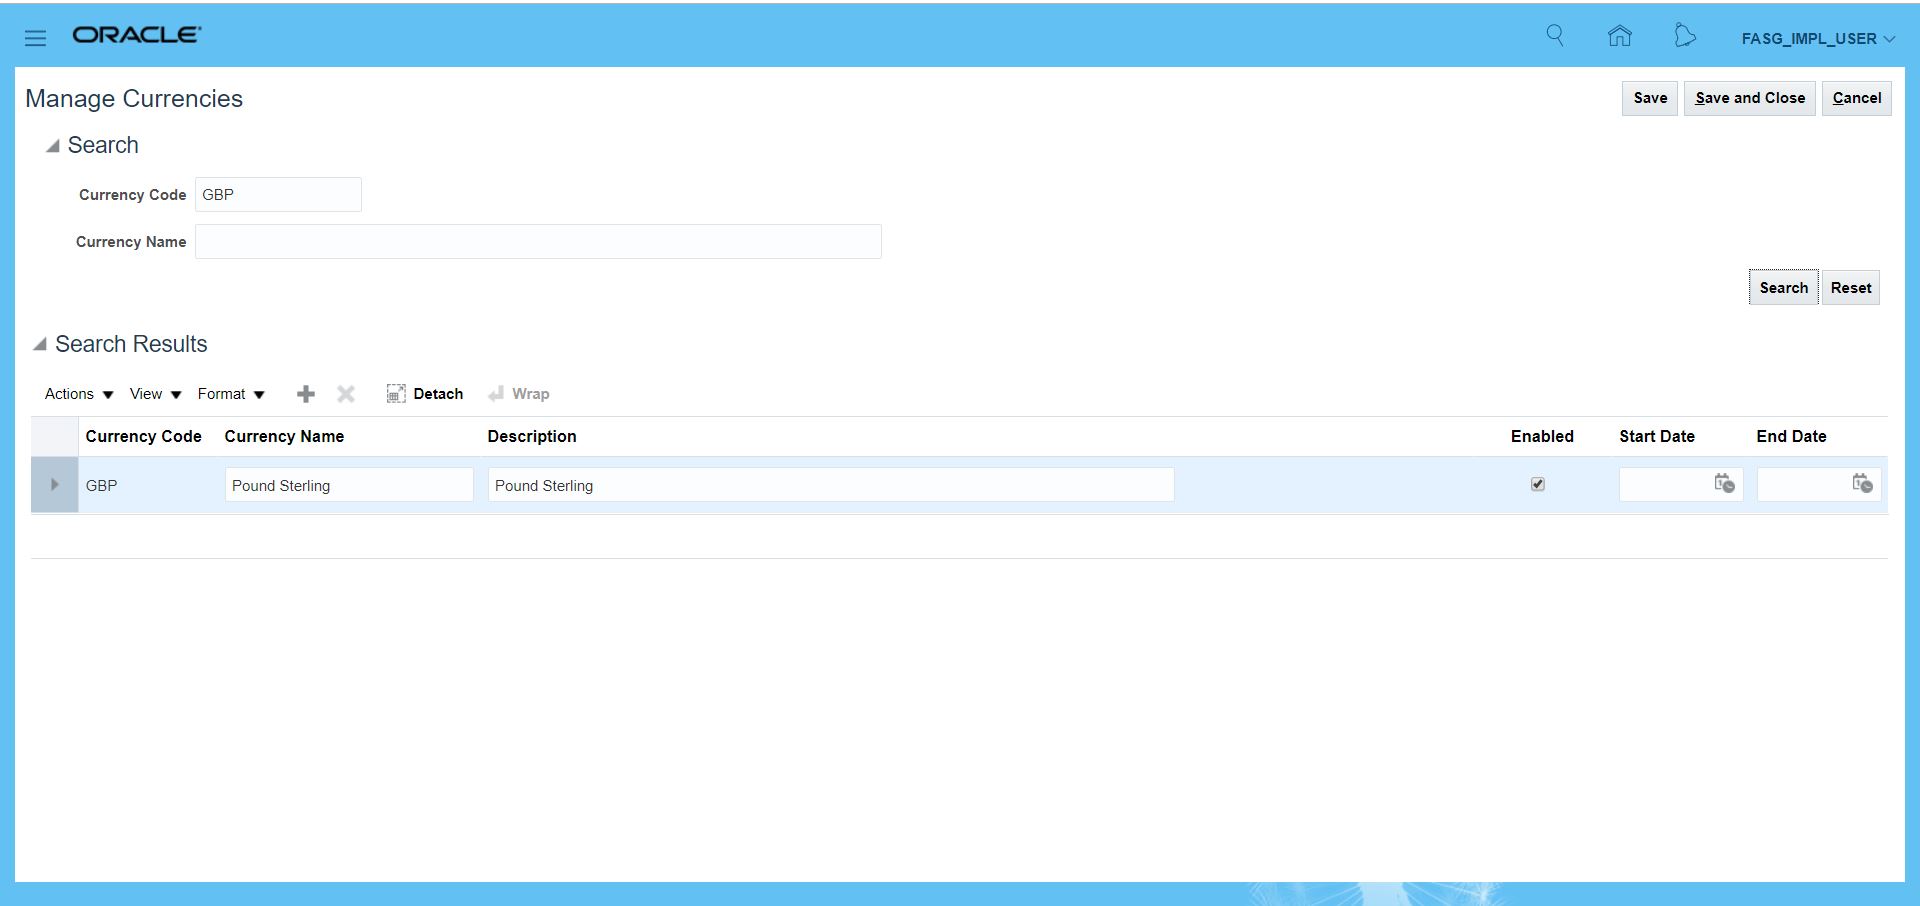The width and height of the screenshot is (1920, 906).
Task: Click the Pound Sterling Description field
Action: point(830,486)
